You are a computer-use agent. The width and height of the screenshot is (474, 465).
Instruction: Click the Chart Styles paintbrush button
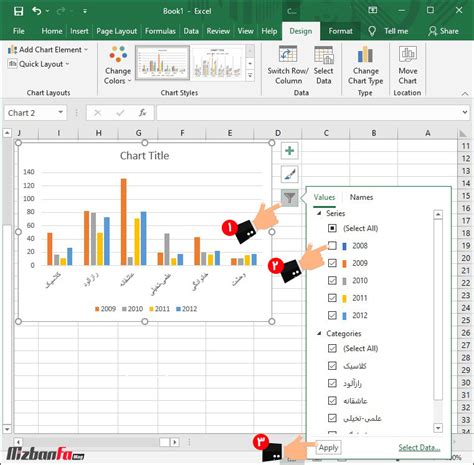289,174
